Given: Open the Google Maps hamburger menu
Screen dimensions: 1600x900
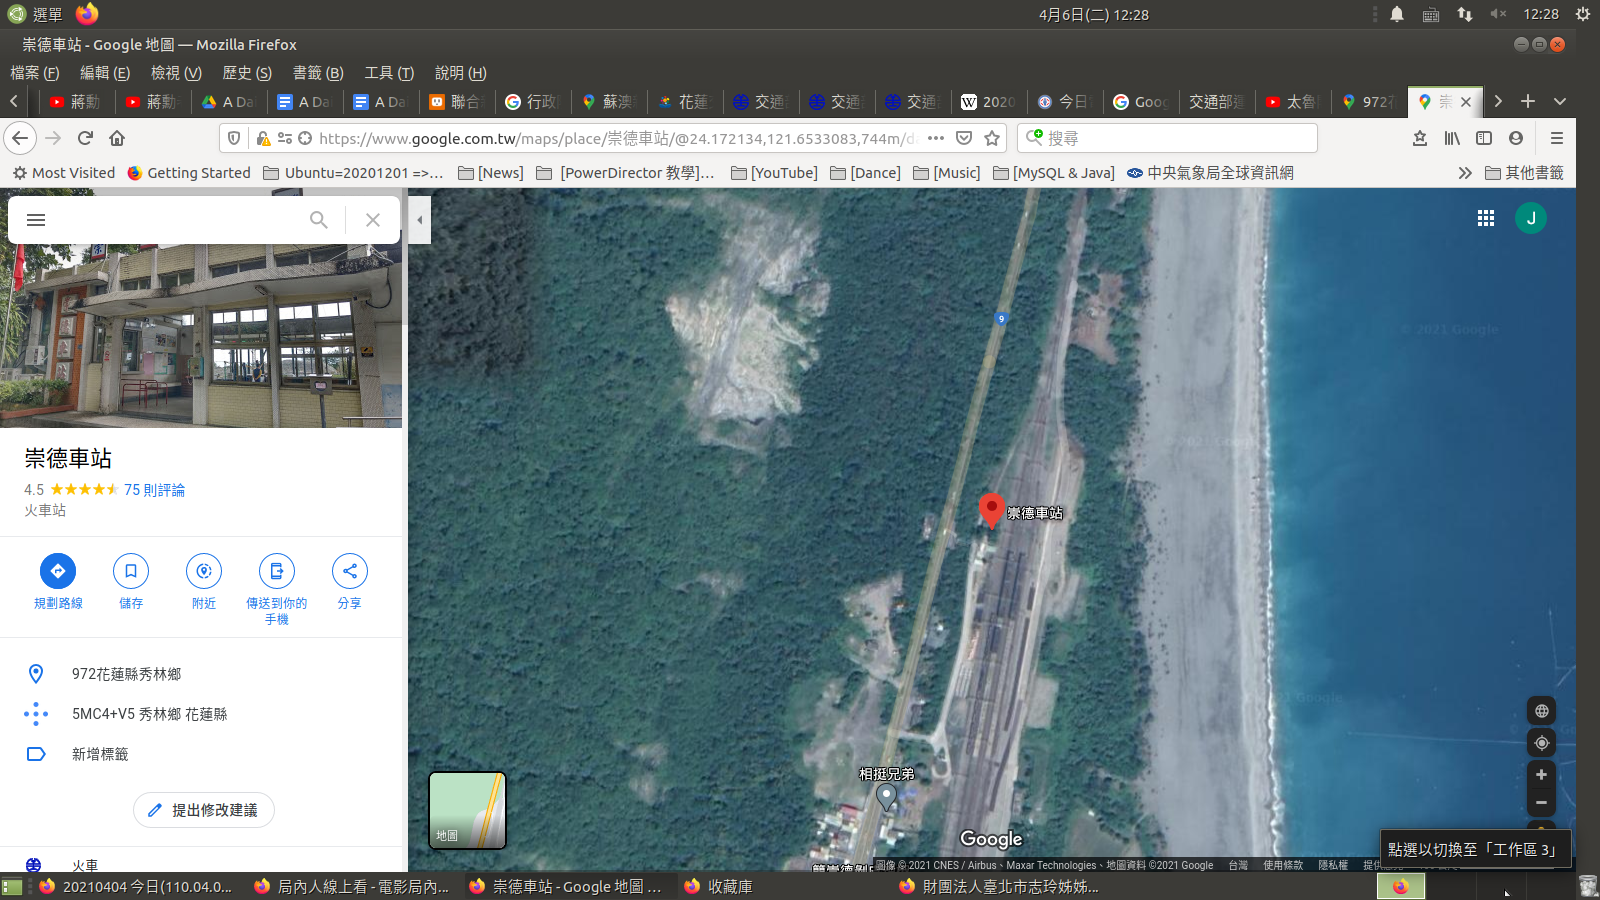Looking at the screenshot, I should [x=36, y=220].
